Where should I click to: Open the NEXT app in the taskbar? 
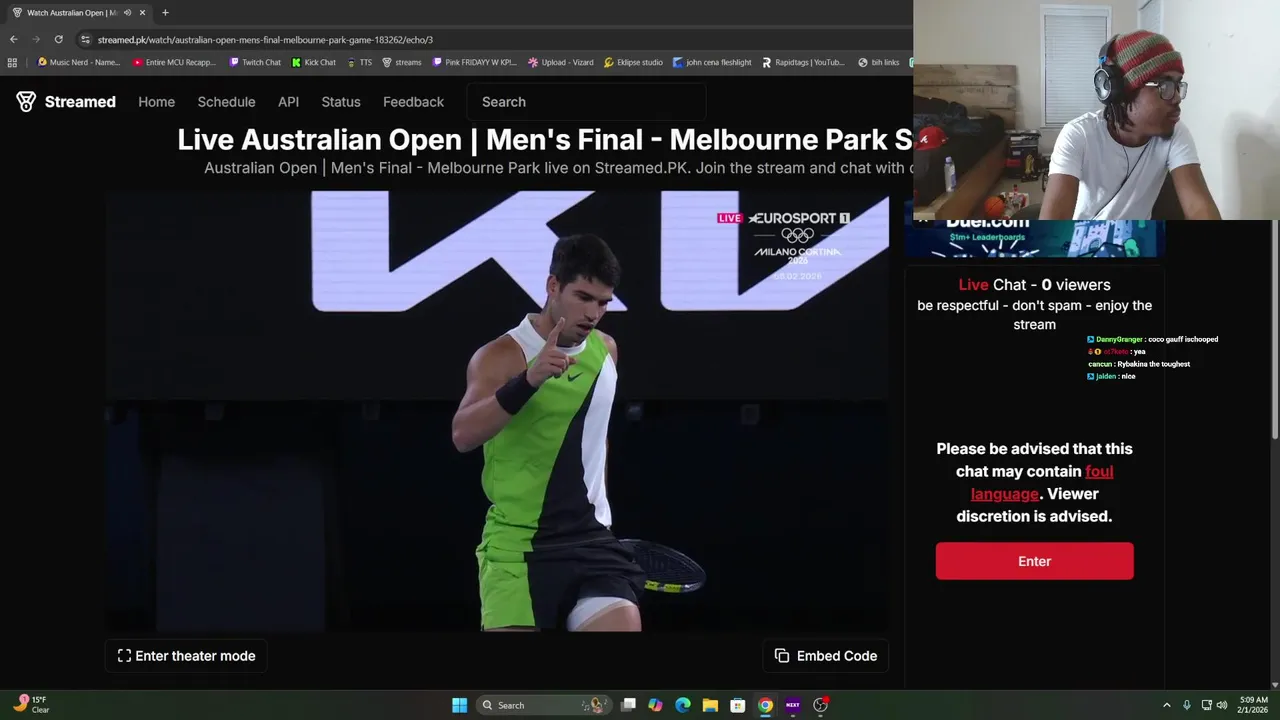[x=792, y=705]
